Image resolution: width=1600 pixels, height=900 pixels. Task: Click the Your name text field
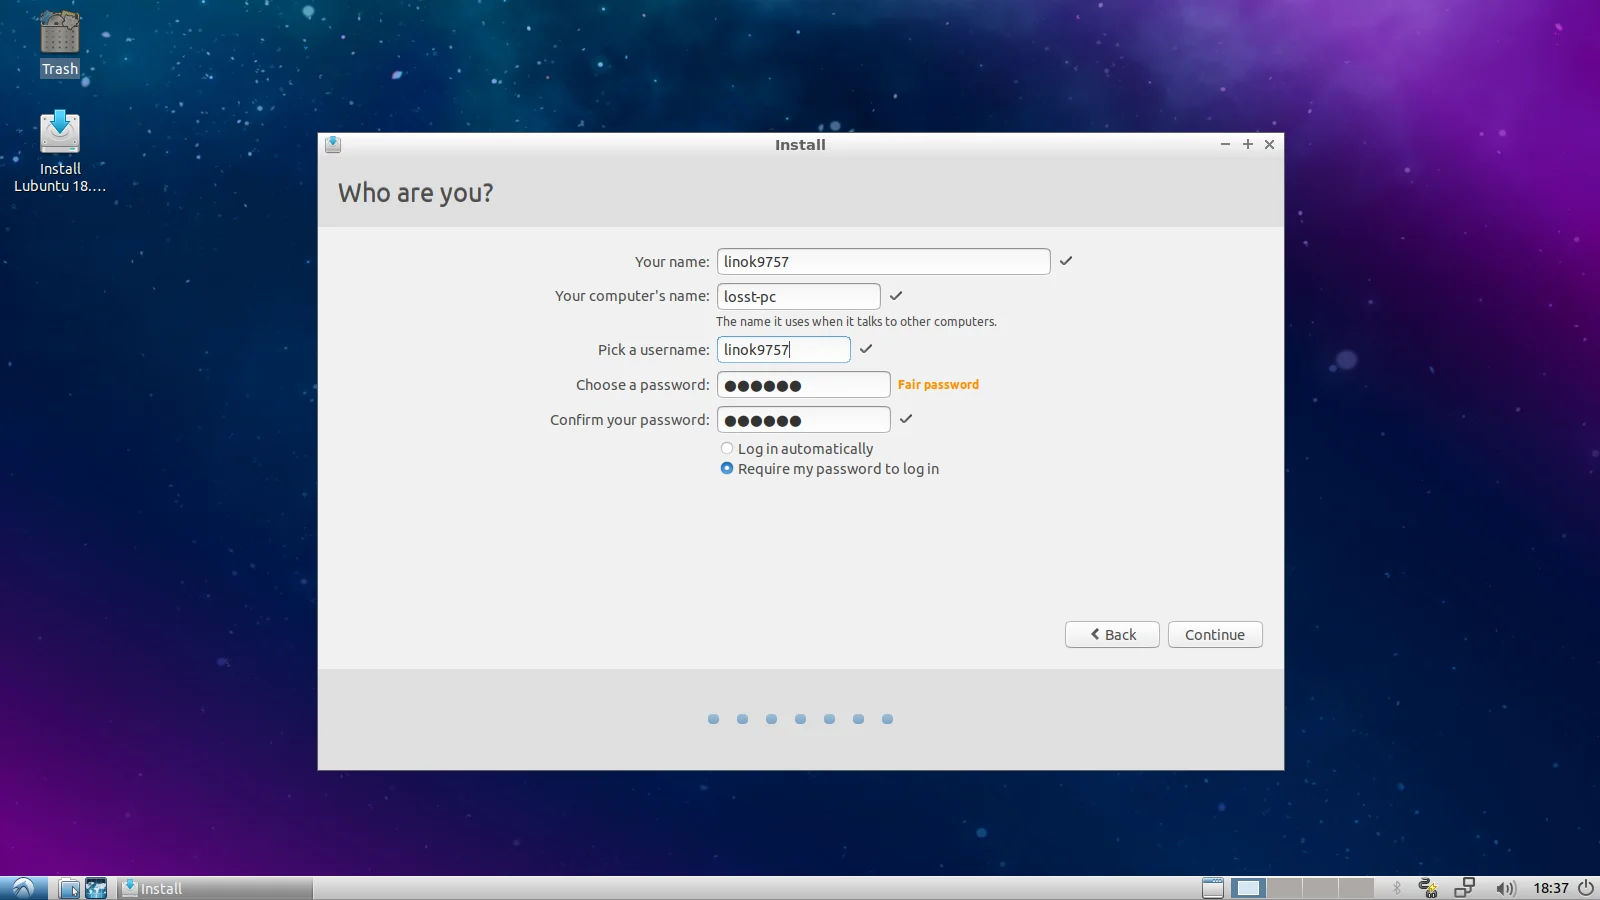(x=883, y=262)
